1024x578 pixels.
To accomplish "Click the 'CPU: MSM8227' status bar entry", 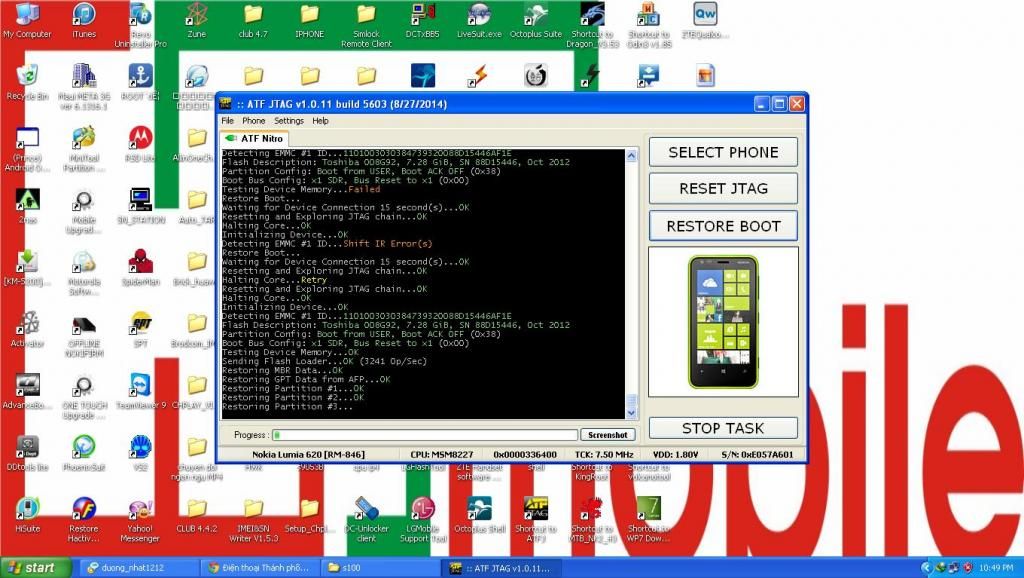I will [x=441, y=455].
